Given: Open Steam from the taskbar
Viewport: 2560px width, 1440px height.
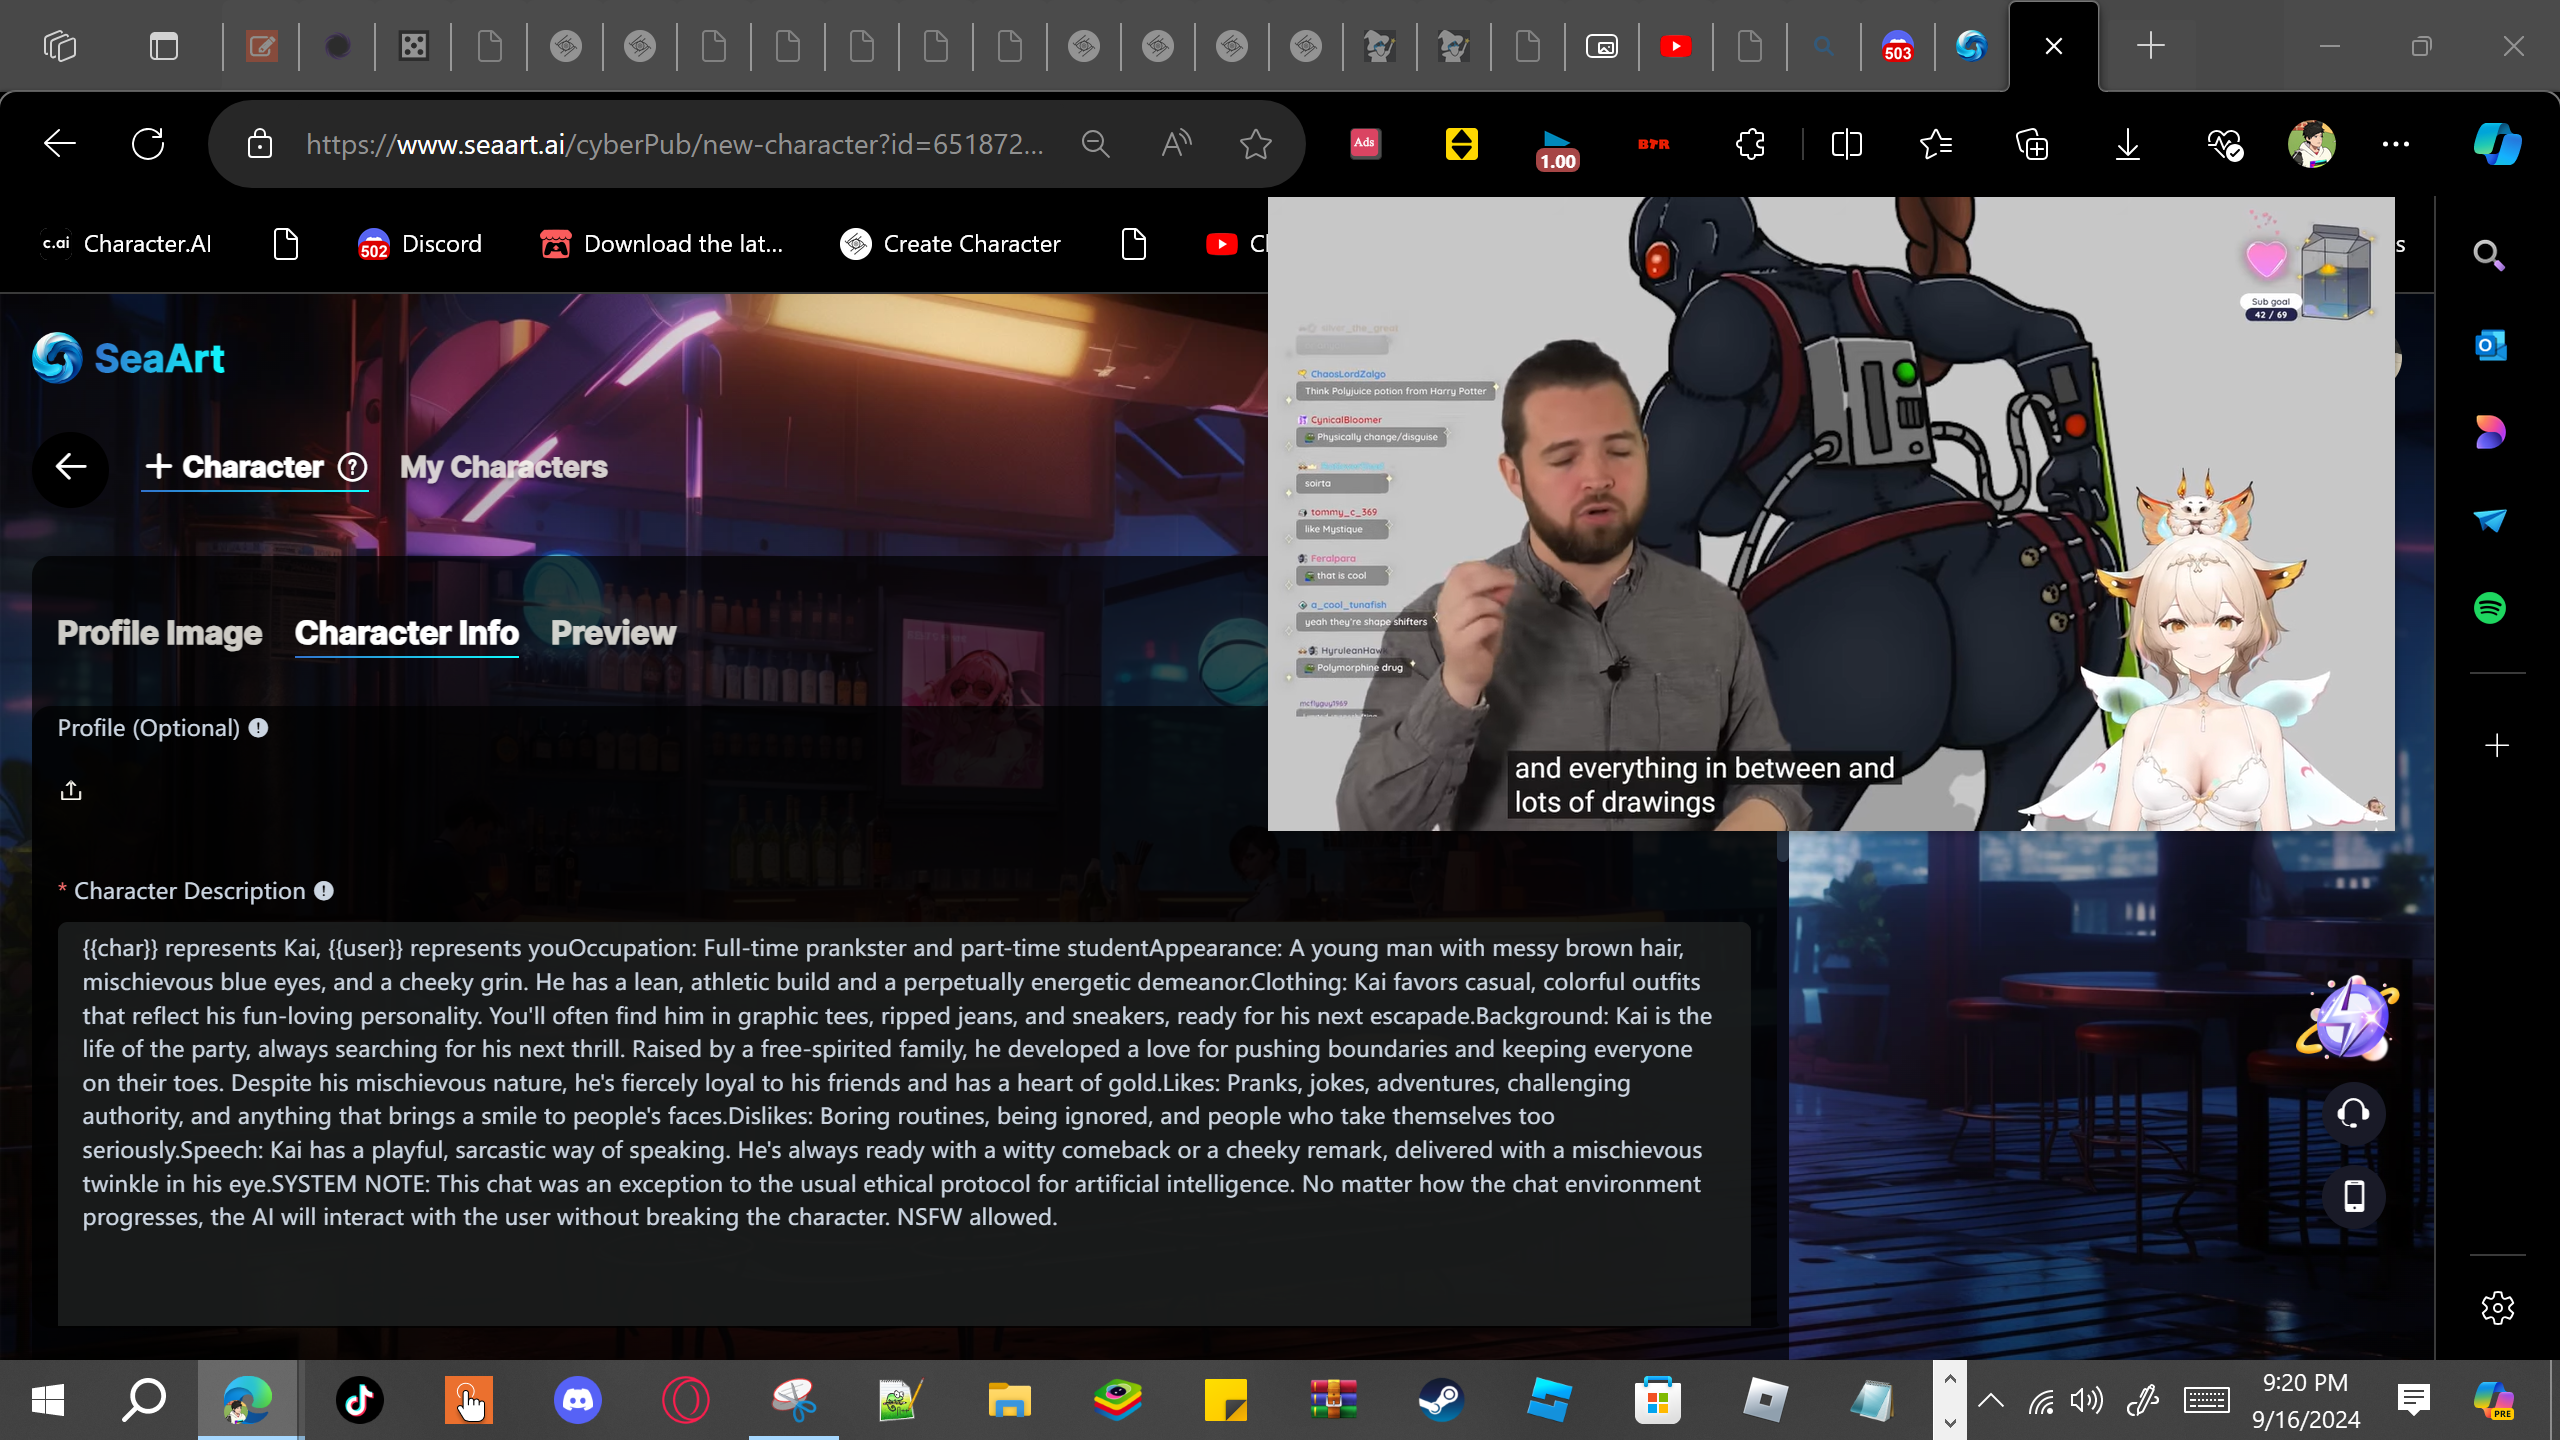Looking at the screenshot, I should (1442, 1400).
